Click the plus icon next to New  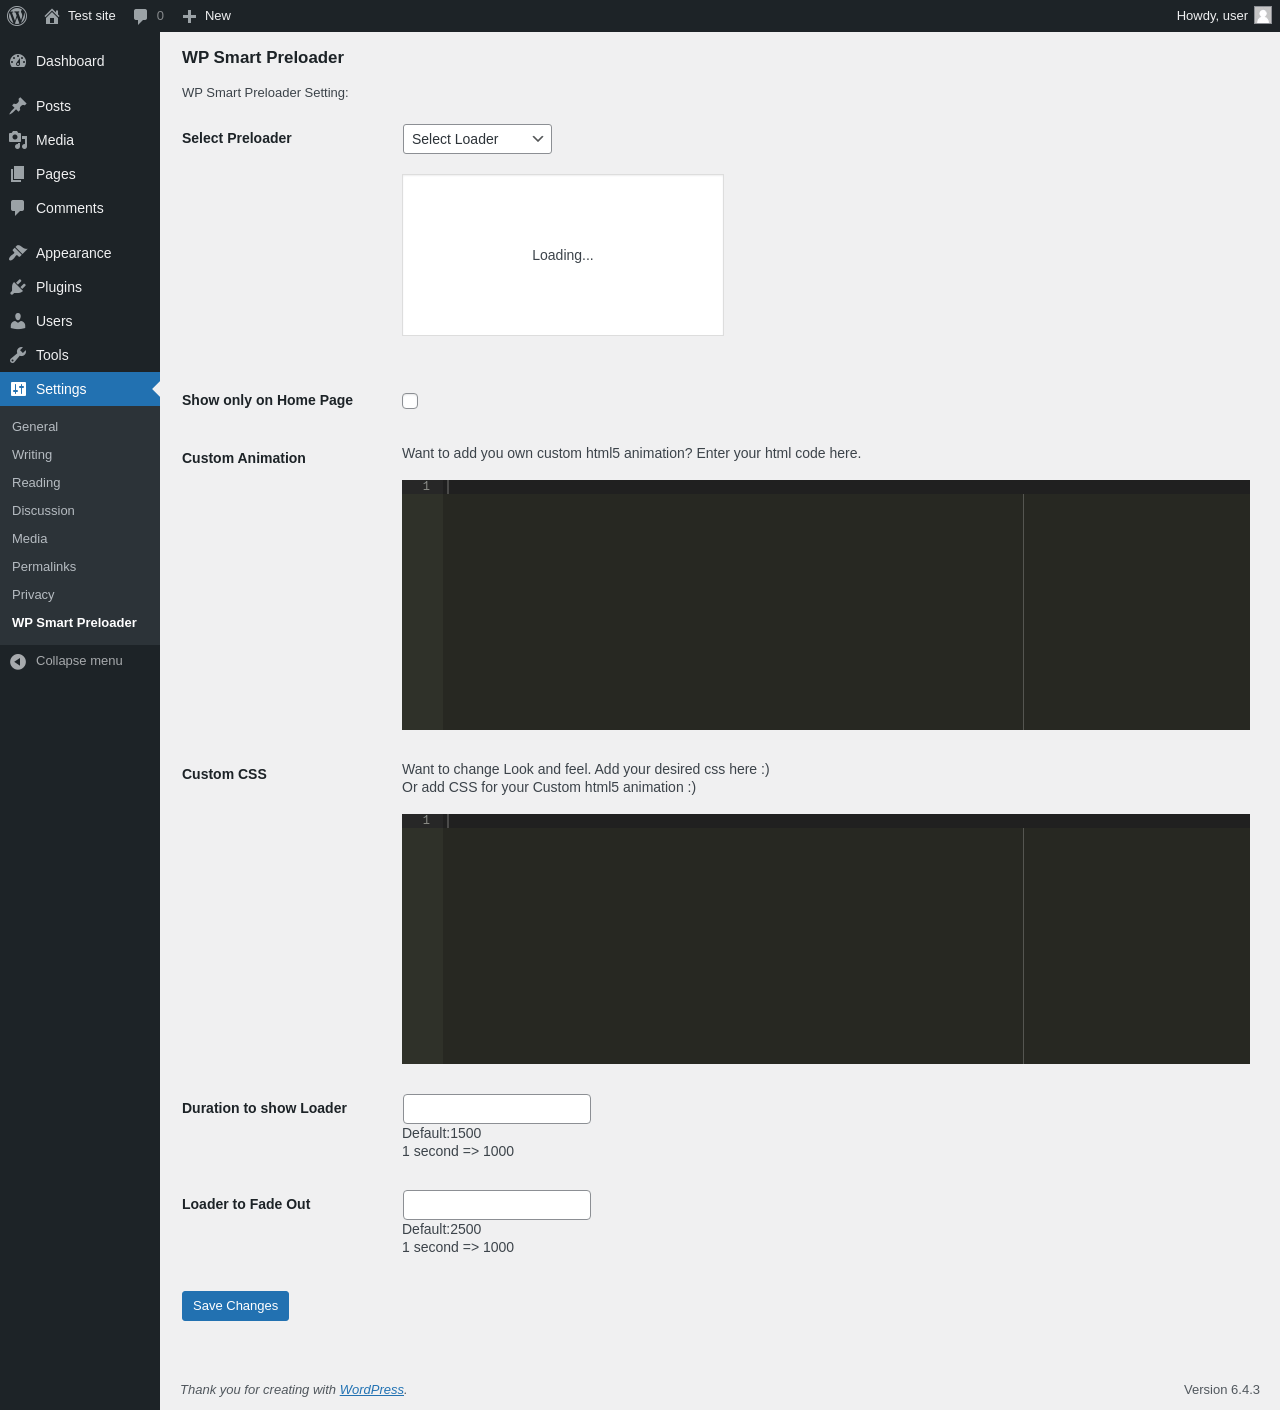(x=189, y=16)
